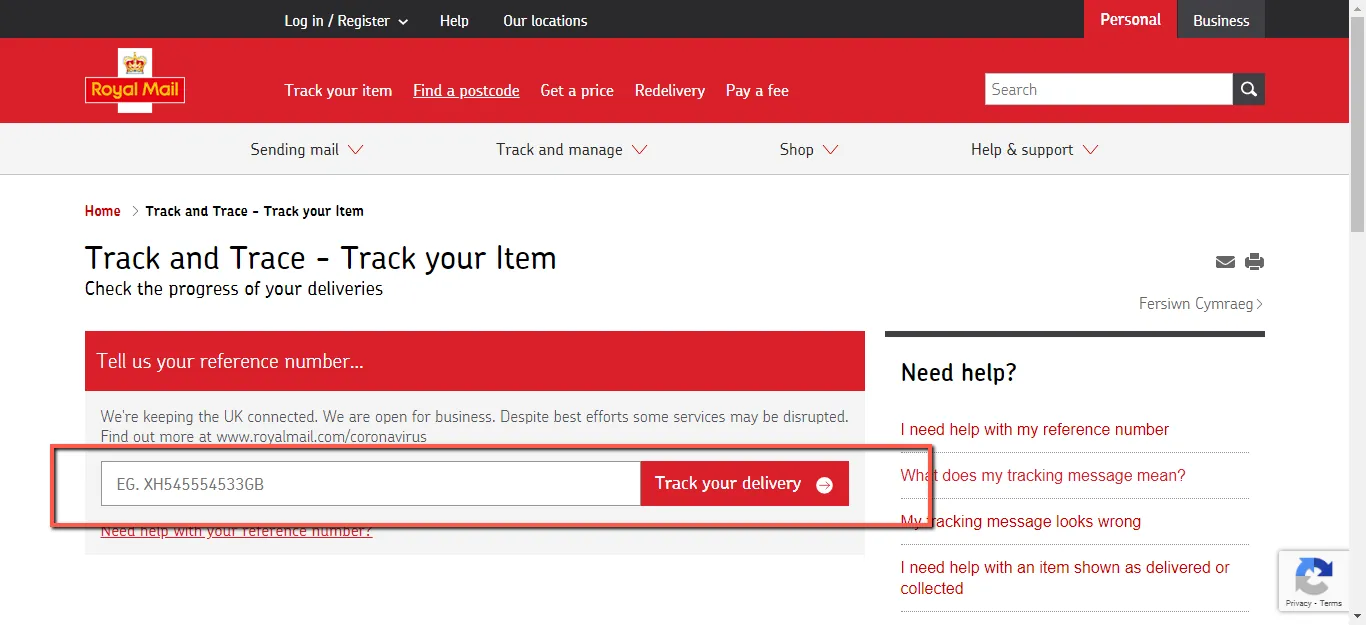Click the Privacy link in reCAPTCHA badge
Viewport: 1366px width, 625px height.
click(x=1298, y=603)
